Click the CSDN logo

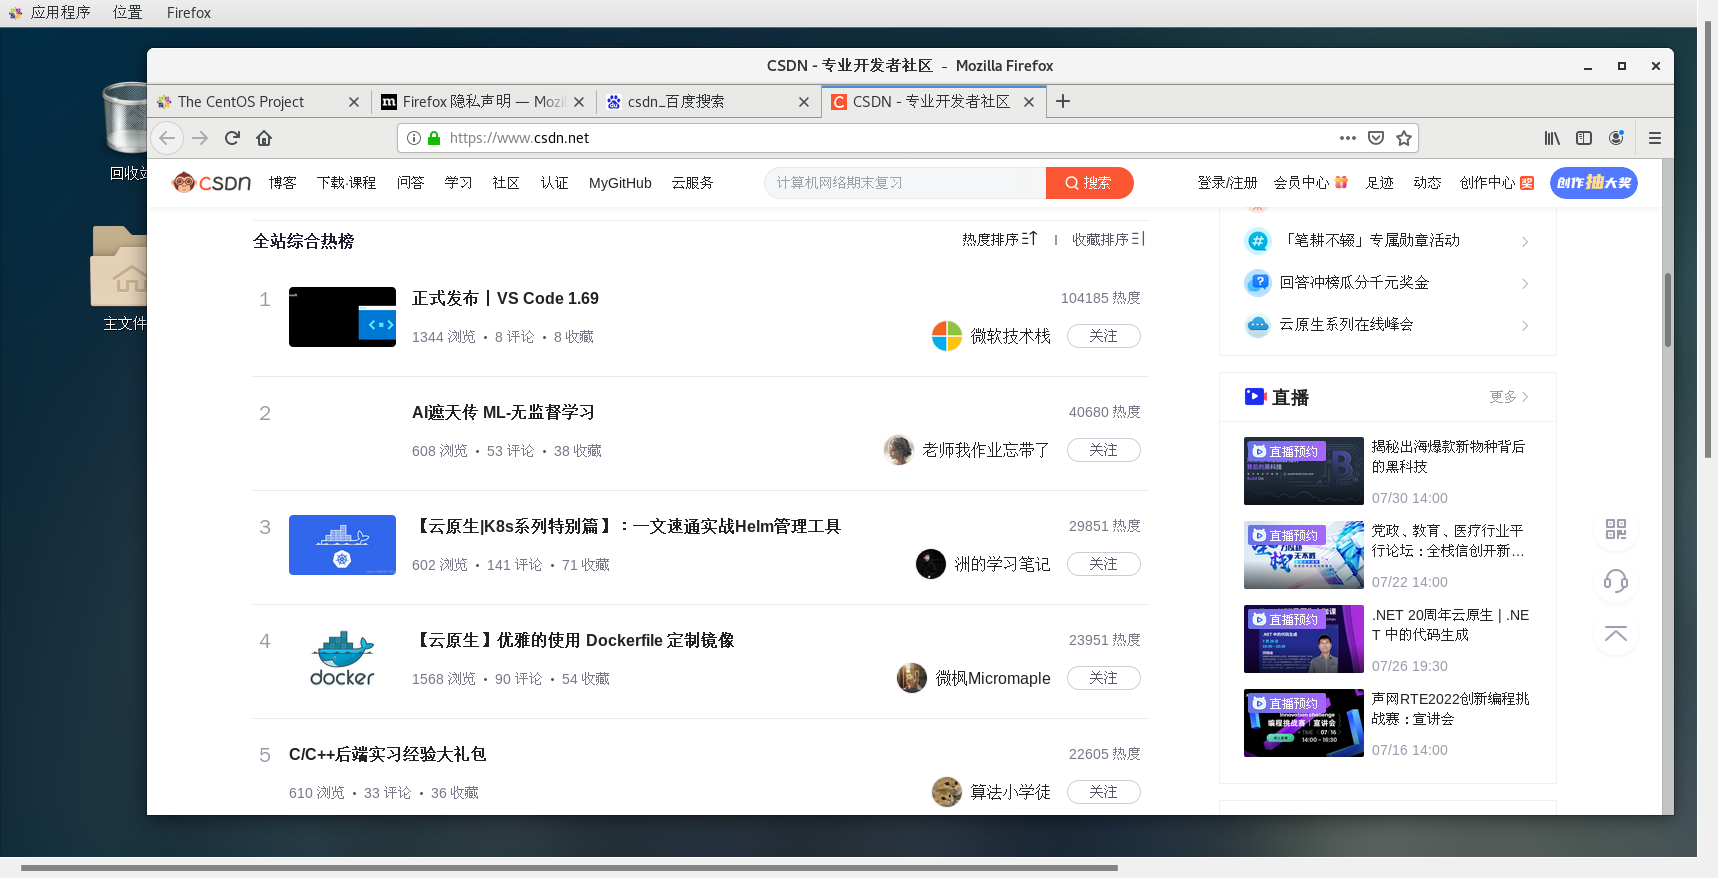[212, 183]
